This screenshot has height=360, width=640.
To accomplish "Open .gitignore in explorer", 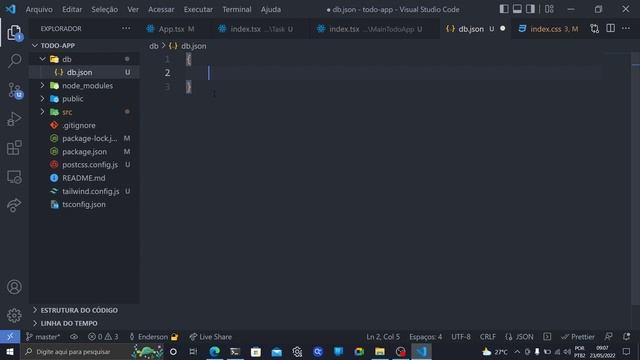I will pos(84,125).
